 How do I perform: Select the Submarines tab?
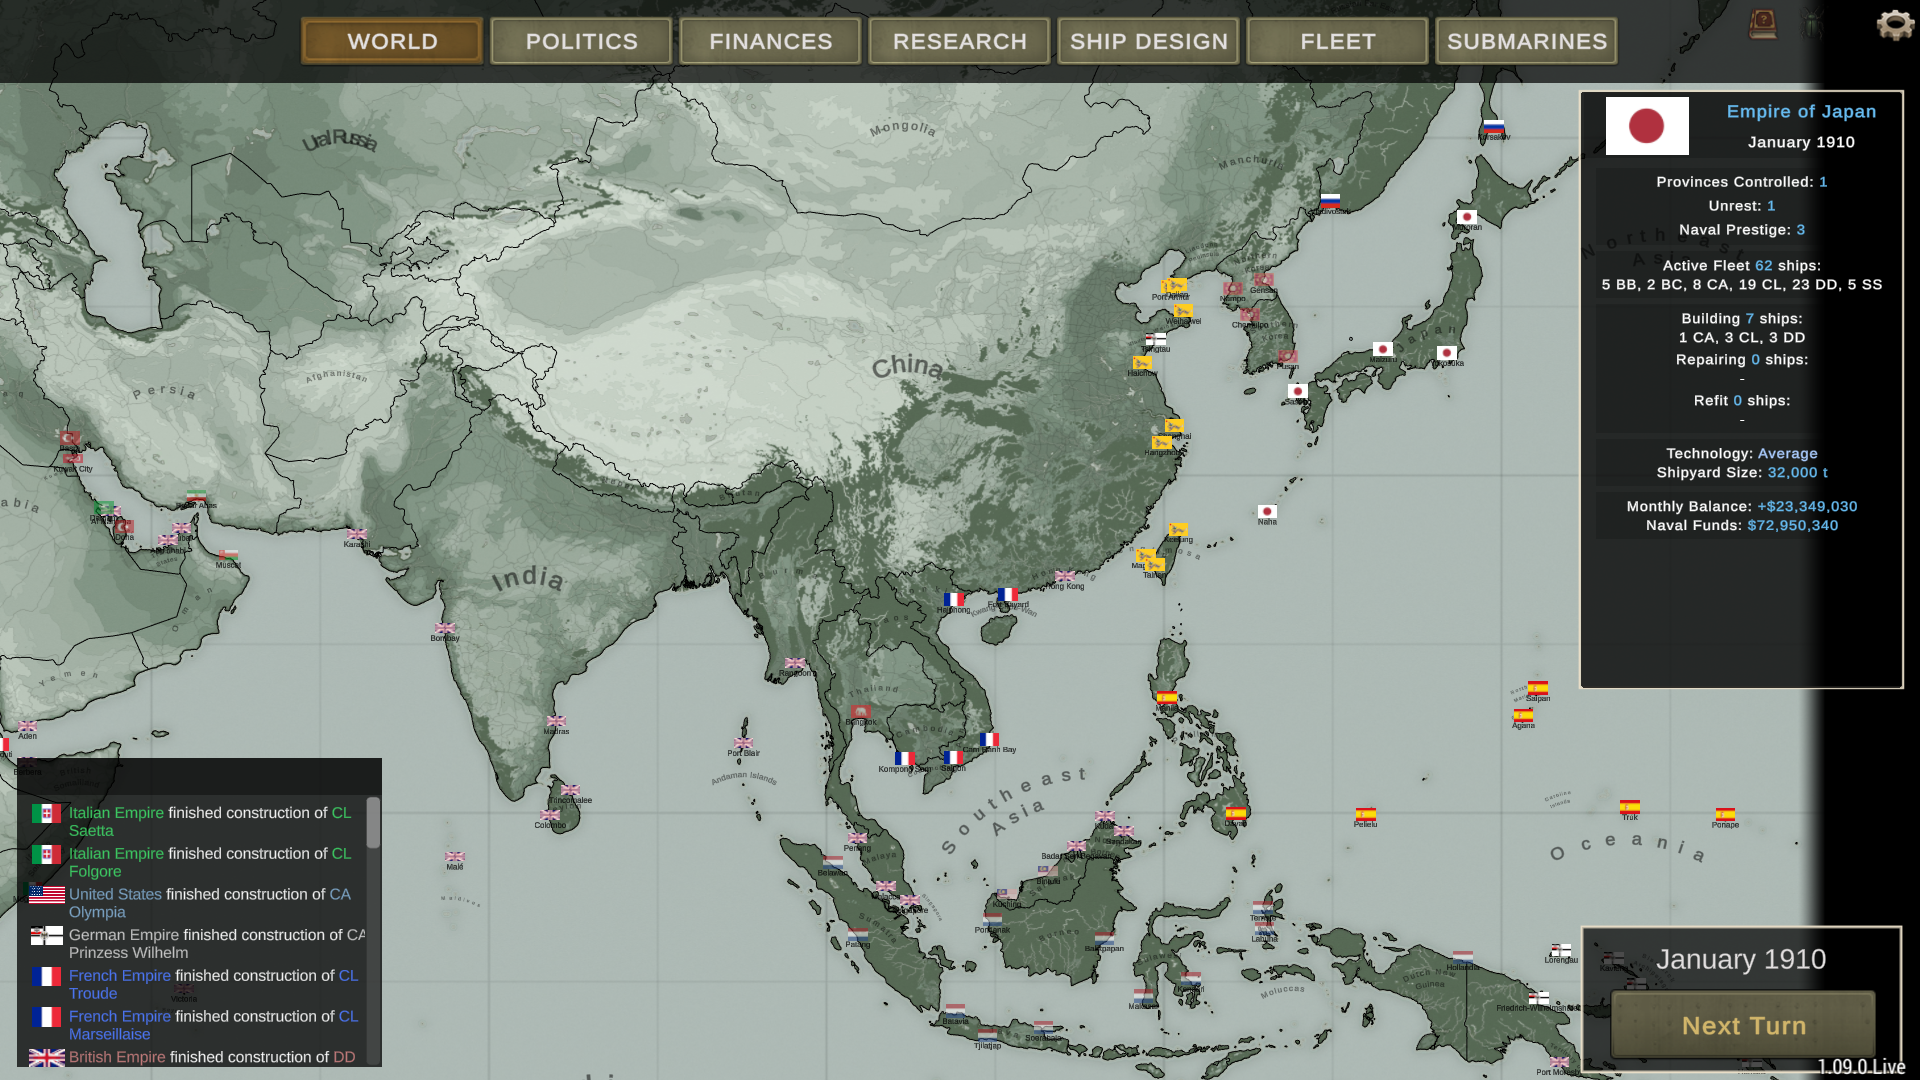point(1526,41)
